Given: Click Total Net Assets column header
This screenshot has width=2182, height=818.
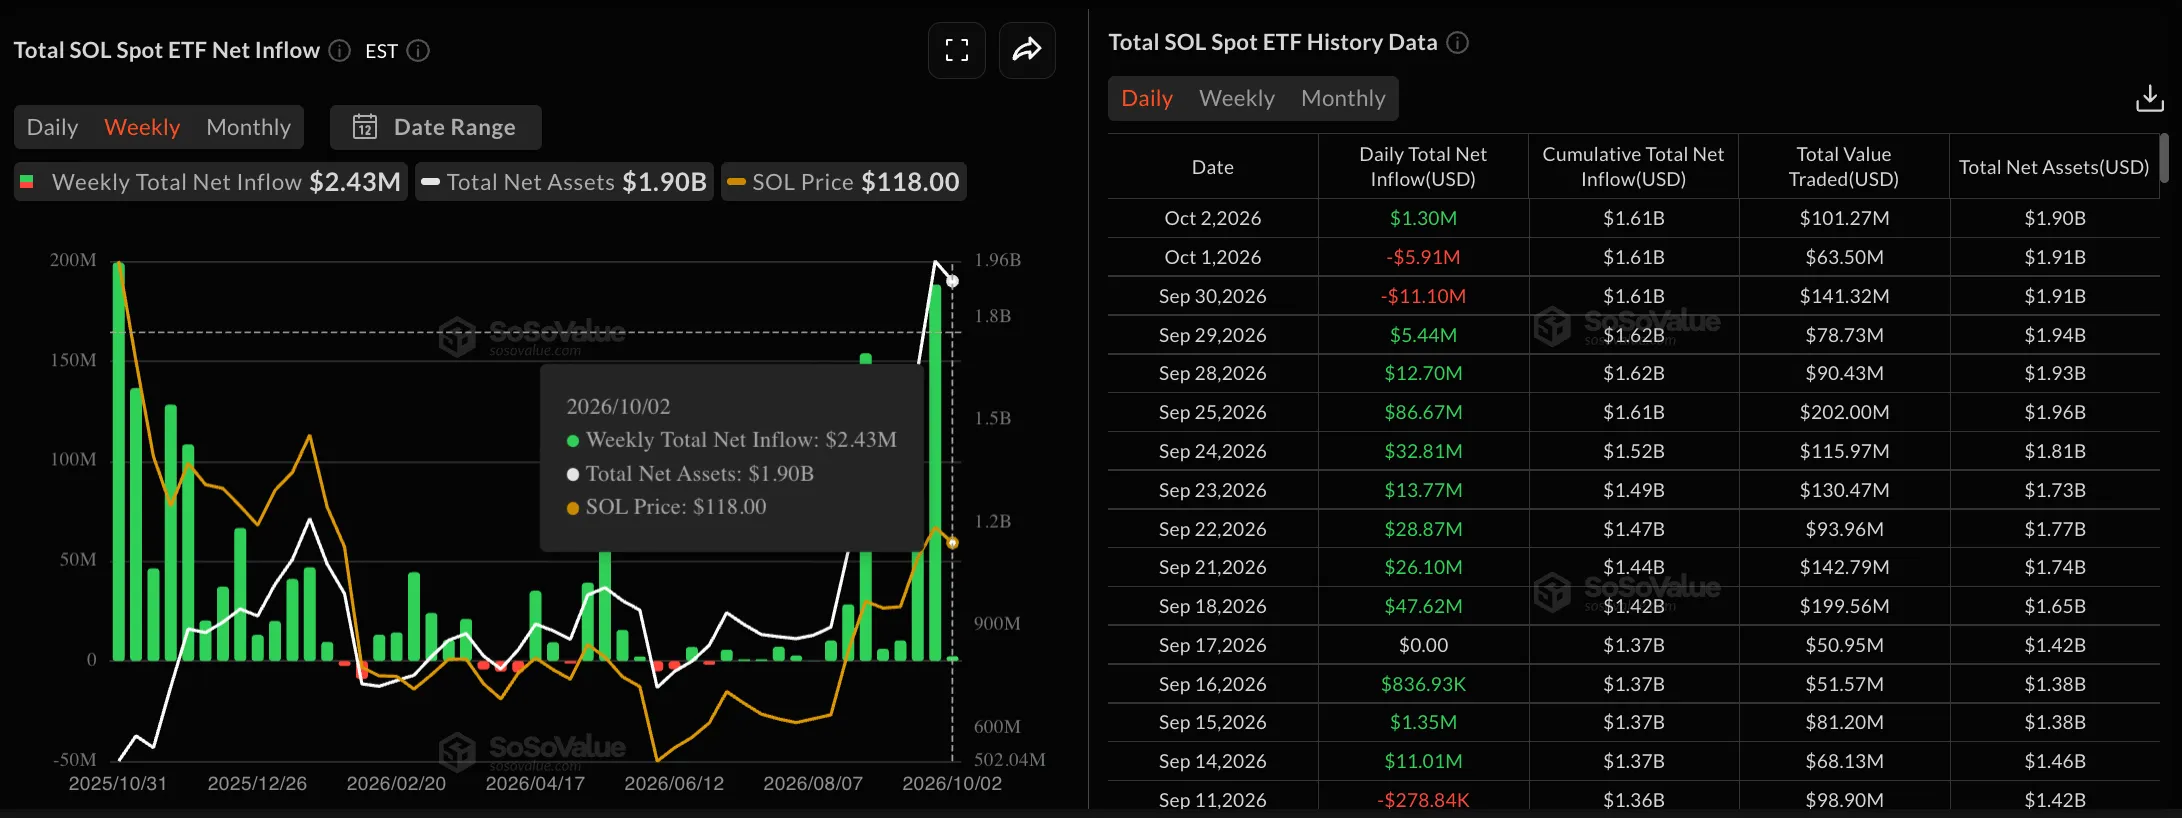Looking at the screenshot, I should 2054,167.
